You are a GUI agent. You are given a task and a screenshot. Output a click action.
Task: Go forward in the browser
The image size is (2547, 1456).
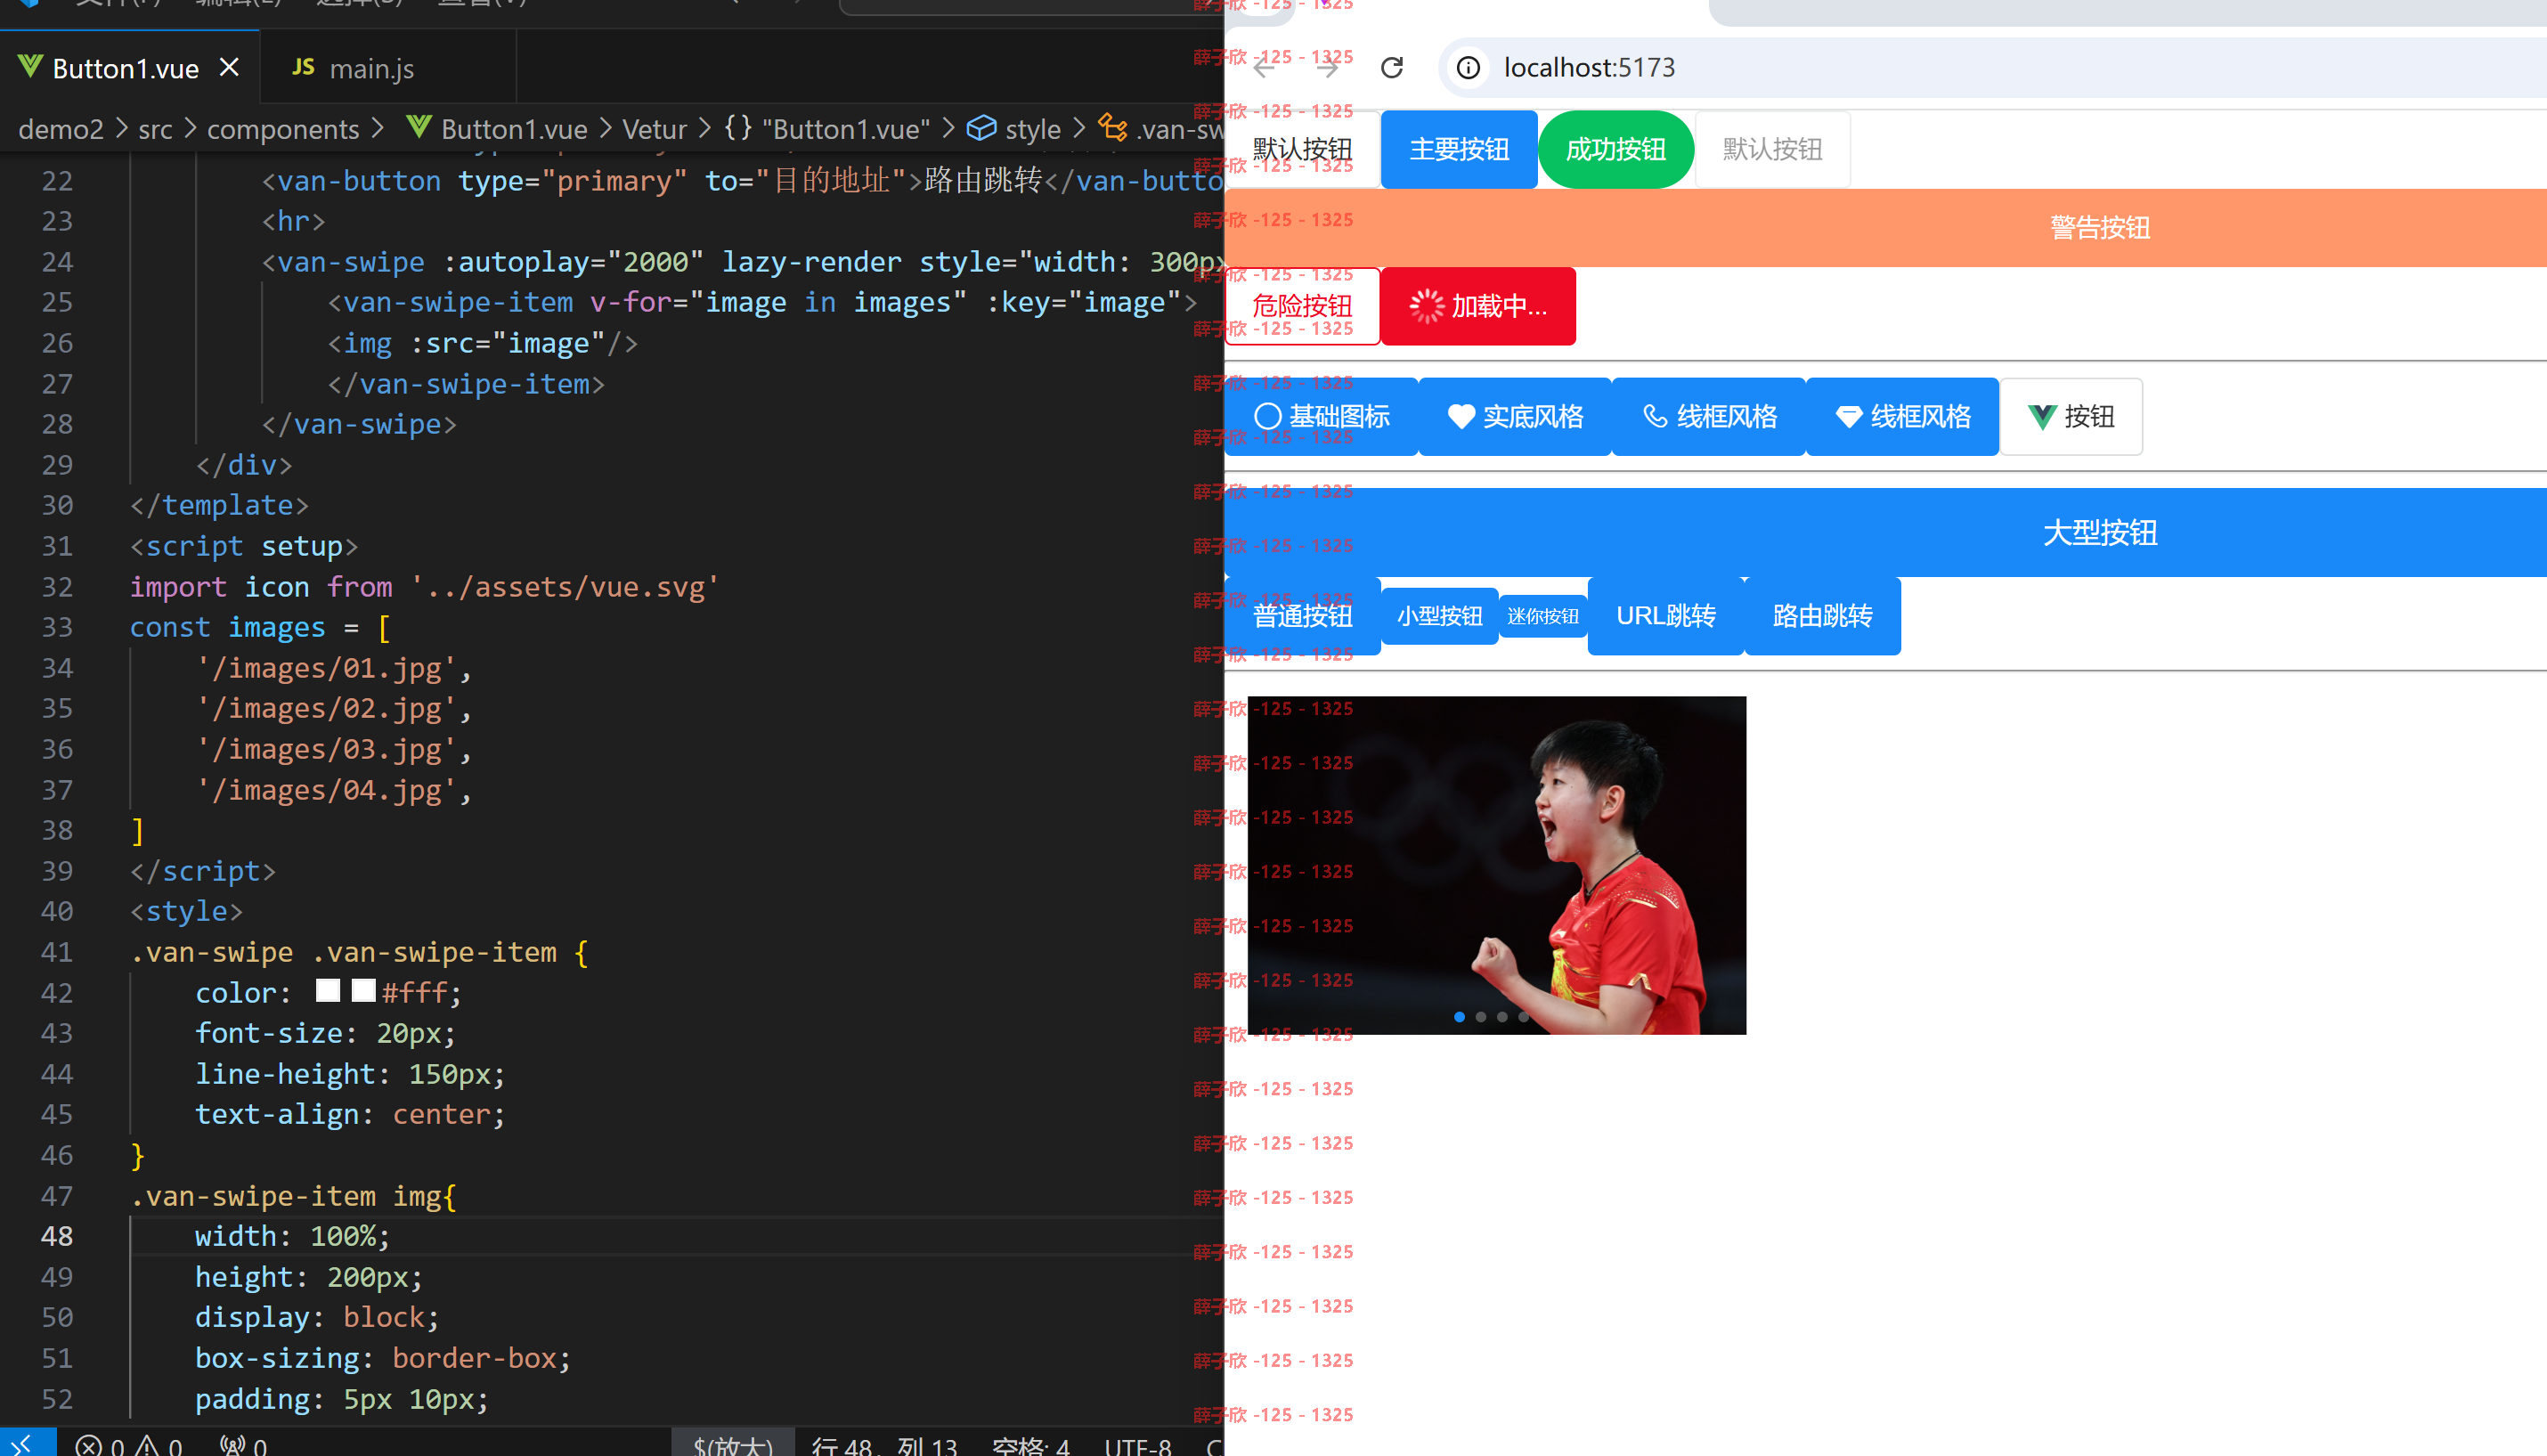[1328, 68]
